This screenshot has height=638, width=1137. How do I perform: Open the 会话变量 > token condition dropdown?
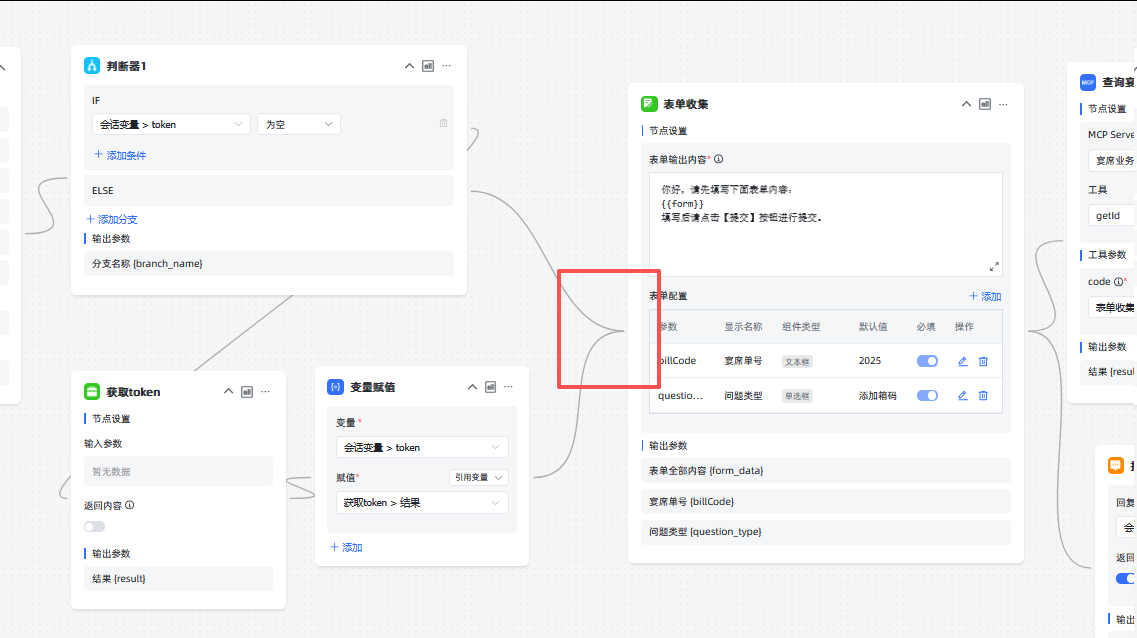coord(171,124)
